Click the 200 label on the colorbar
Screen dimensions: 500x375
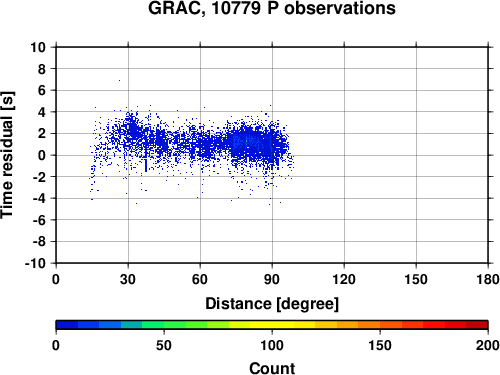coord(488,345)
